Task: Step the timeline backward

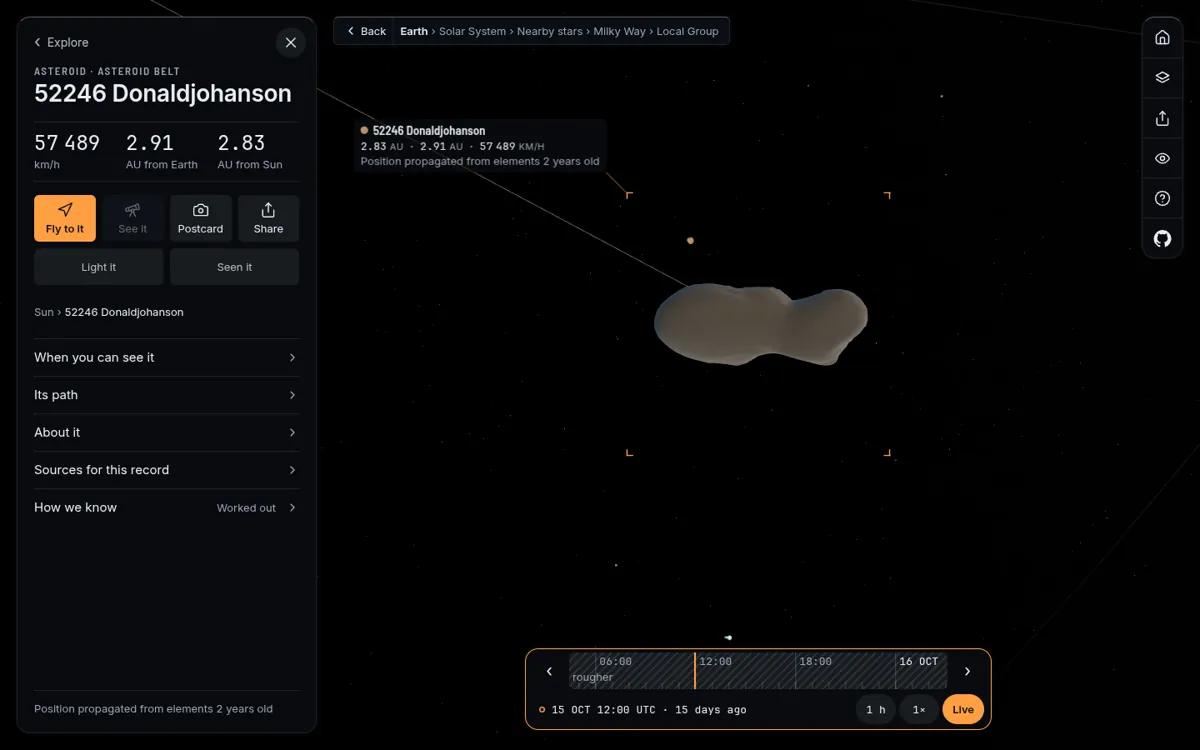Action: [549, 671]
